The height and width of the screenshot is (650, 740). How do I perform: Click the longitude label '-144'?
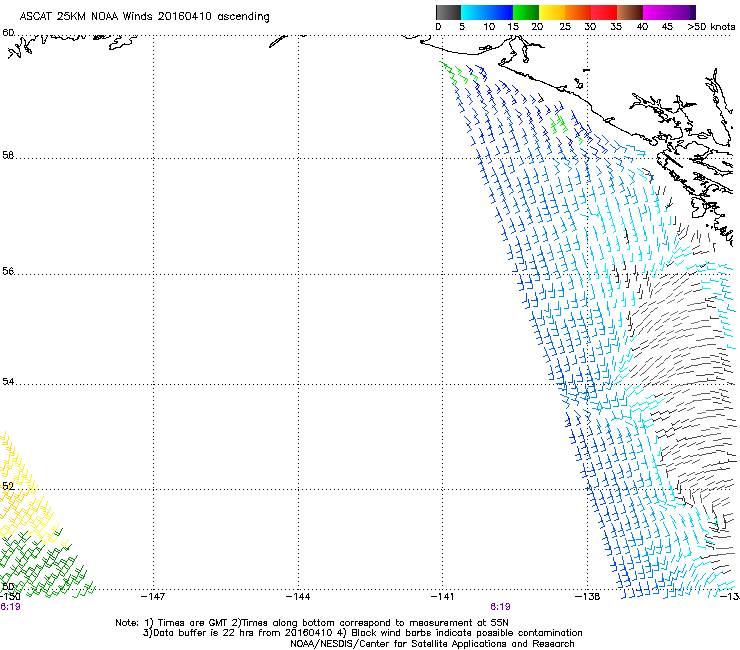coord(298,597)
